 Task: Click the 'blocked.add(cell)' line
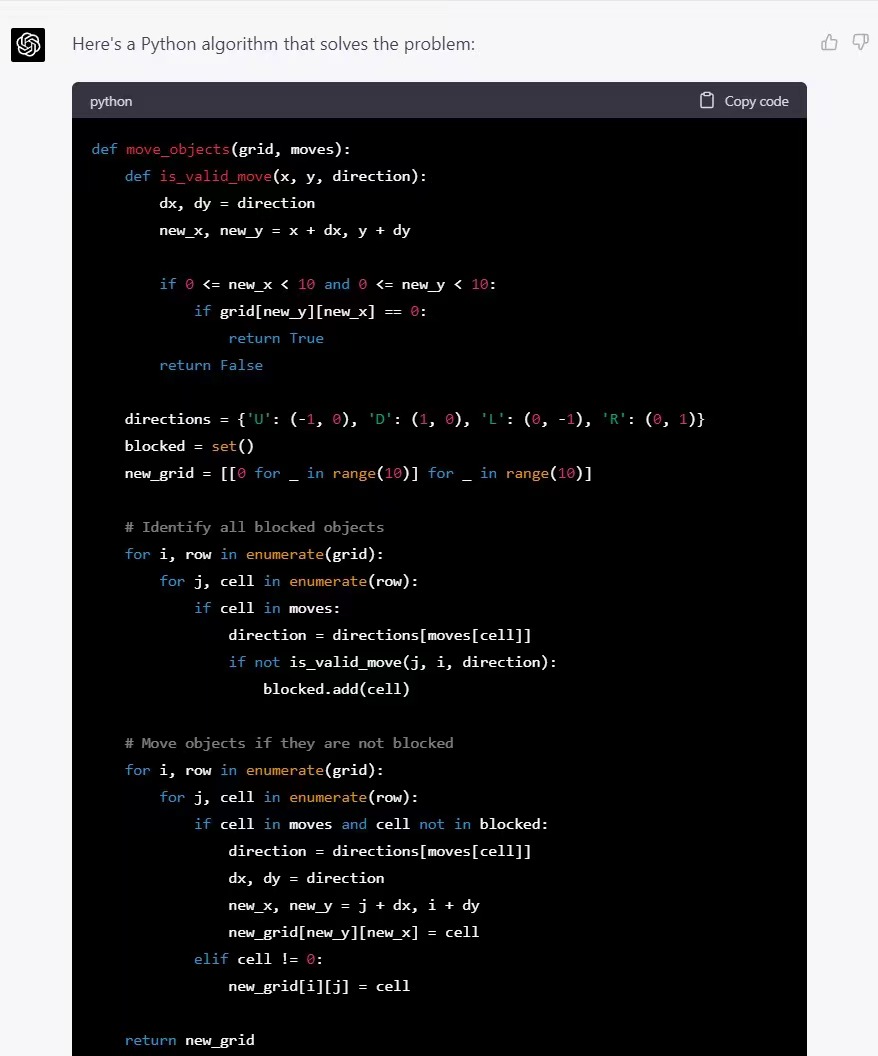(336, 689)
